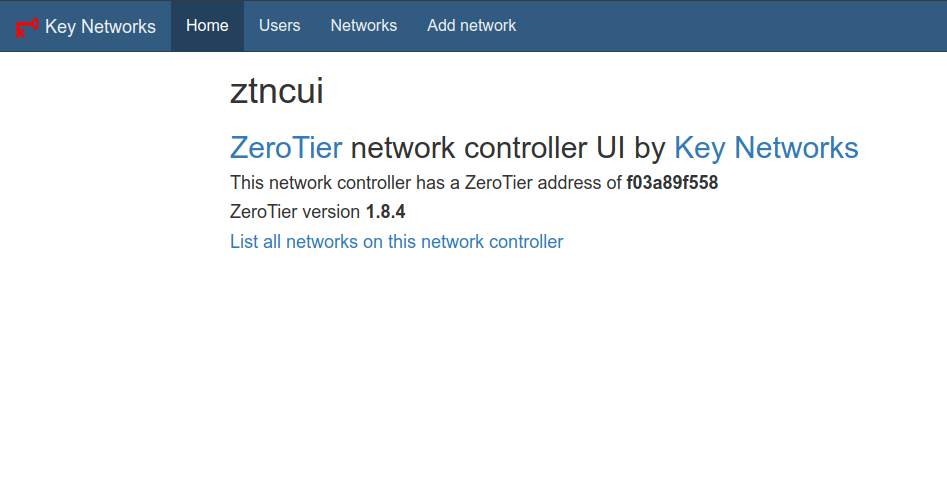Open the Key Networks link in the heading

point(766,148)
